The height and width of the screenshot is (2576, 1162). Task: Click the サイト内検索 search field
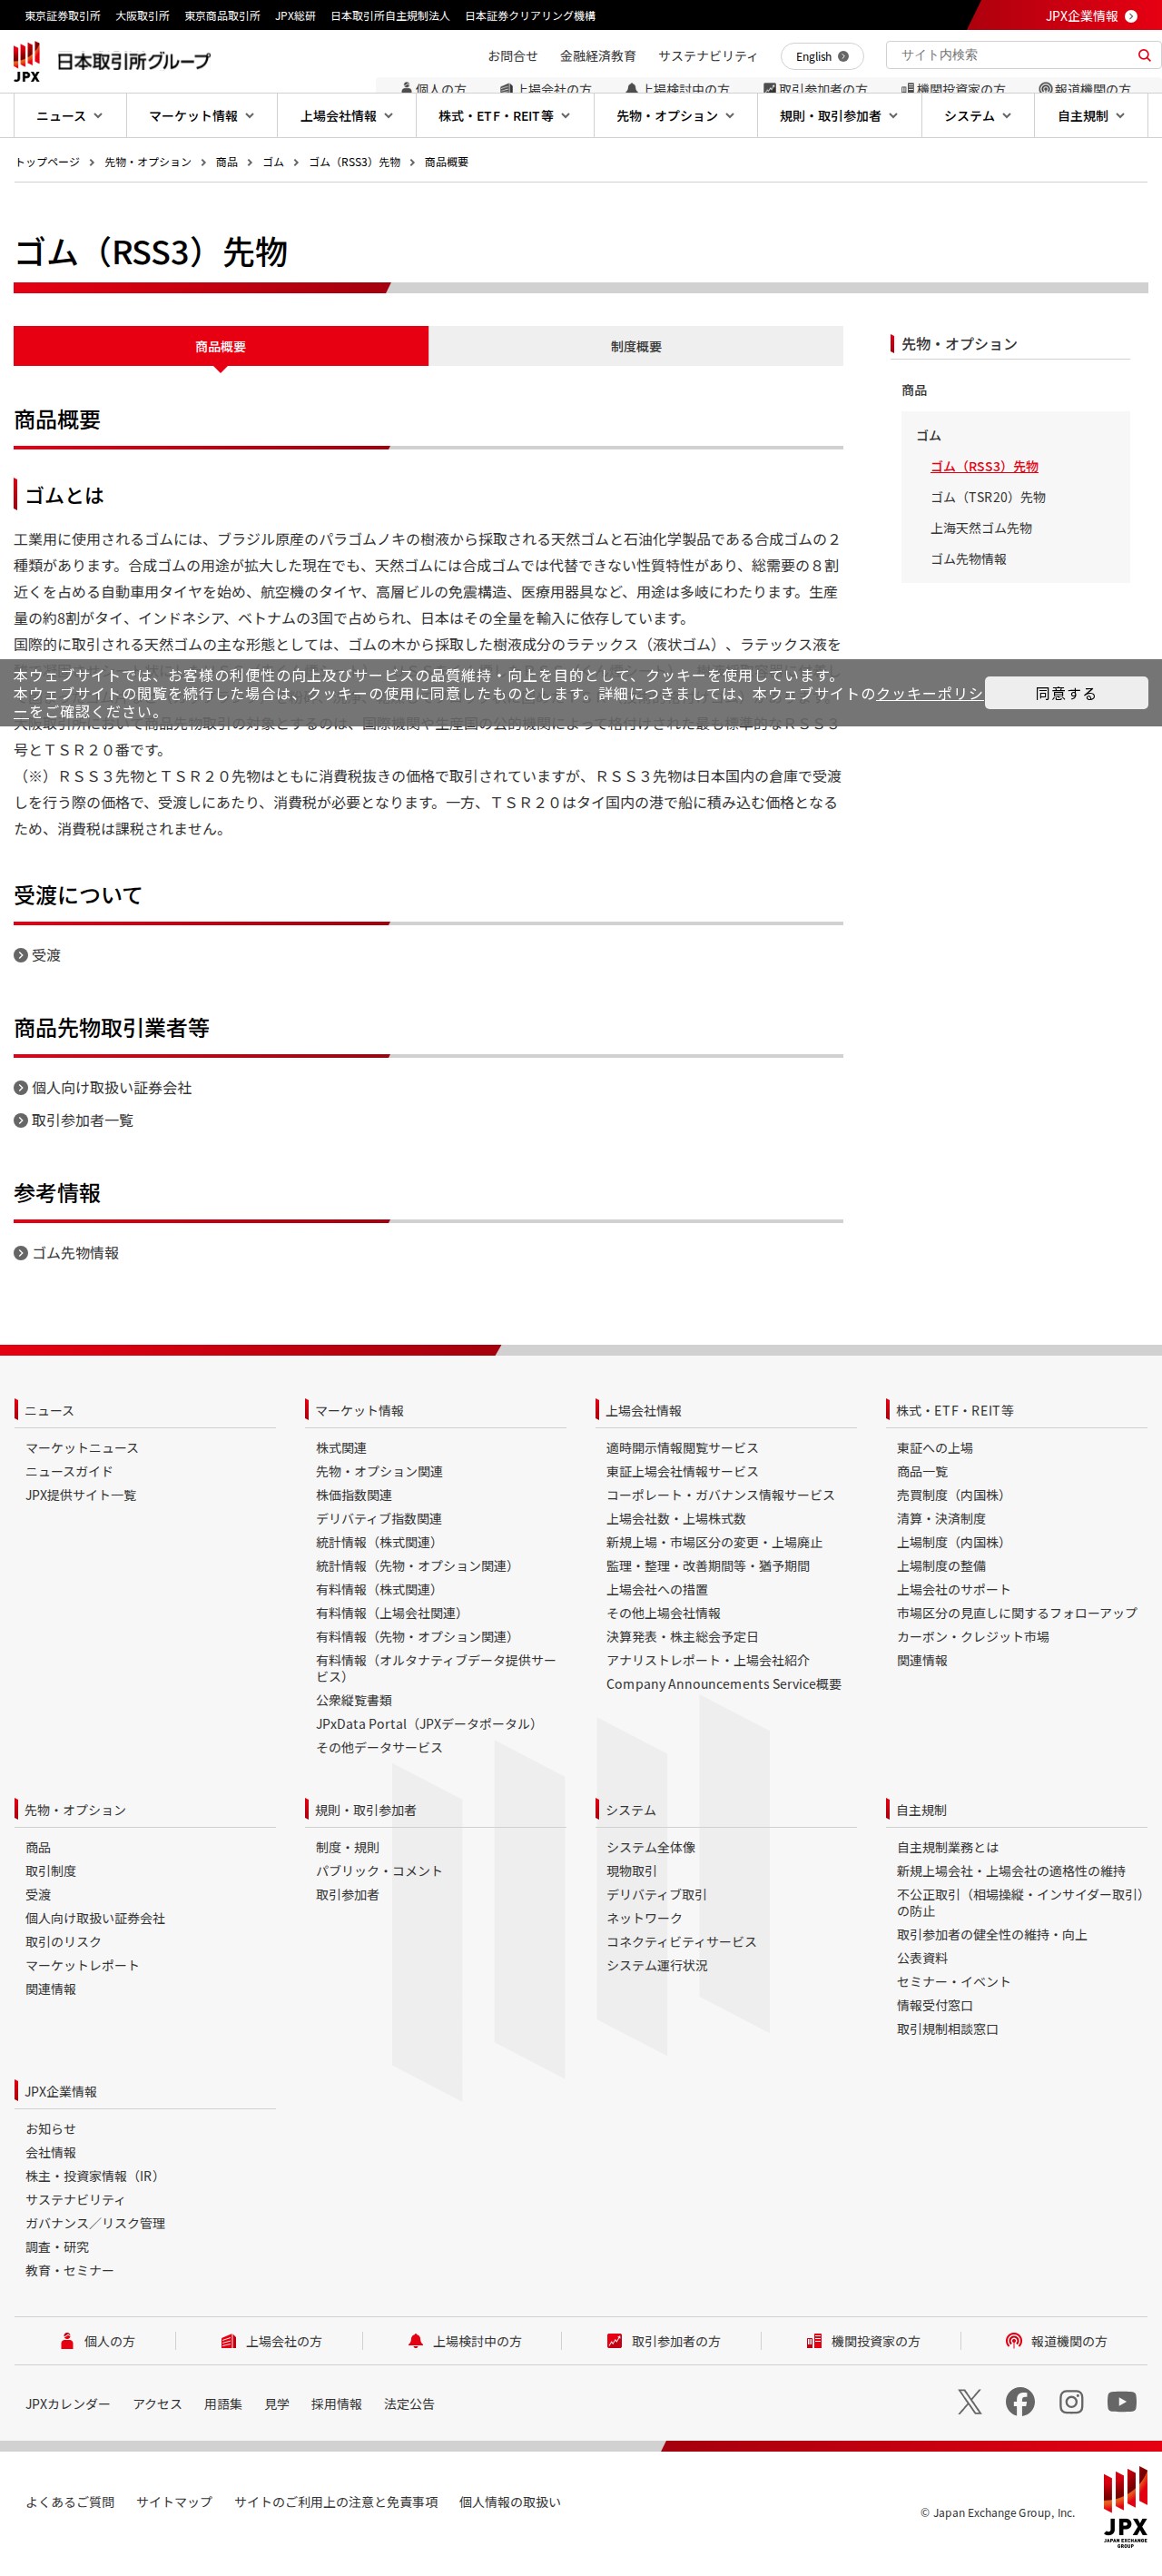1012,55
